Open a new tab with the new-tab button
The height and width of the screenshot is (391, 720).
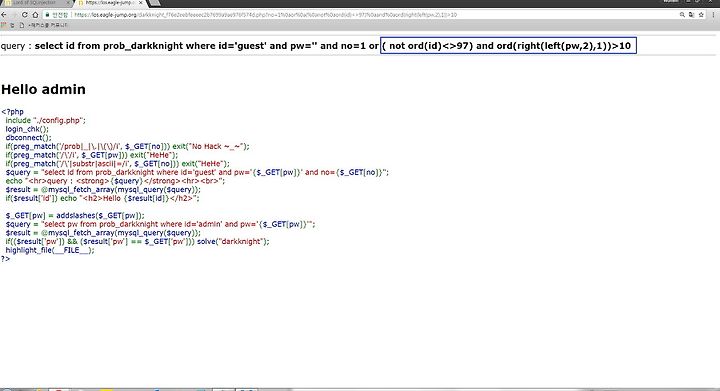pos(155,3)
